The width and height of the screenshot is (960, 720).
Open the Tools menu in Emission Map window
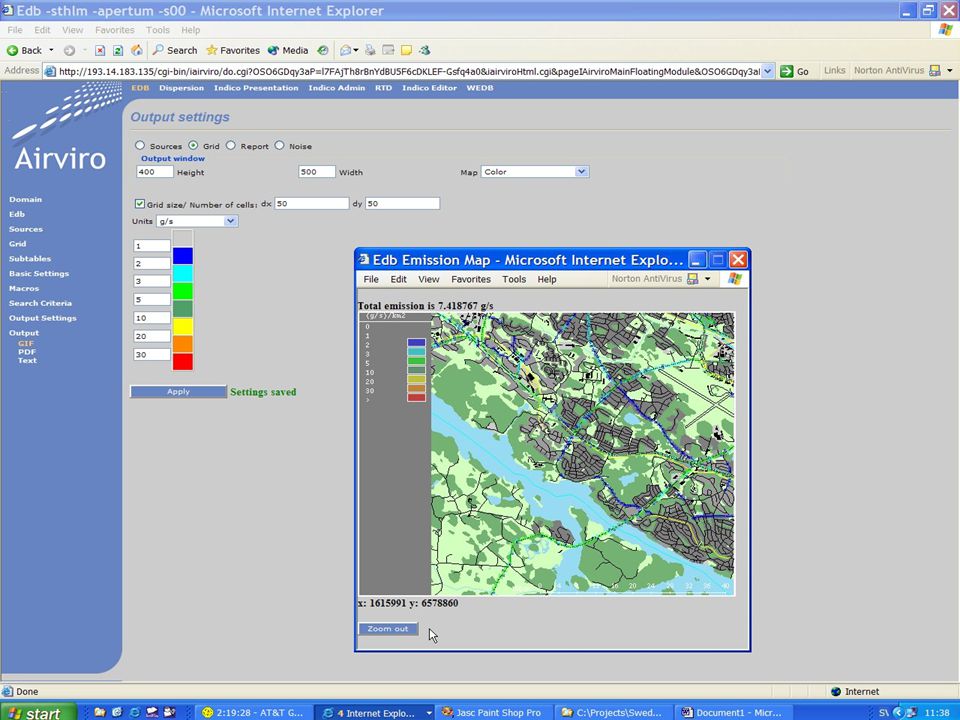tap(514, 279)
